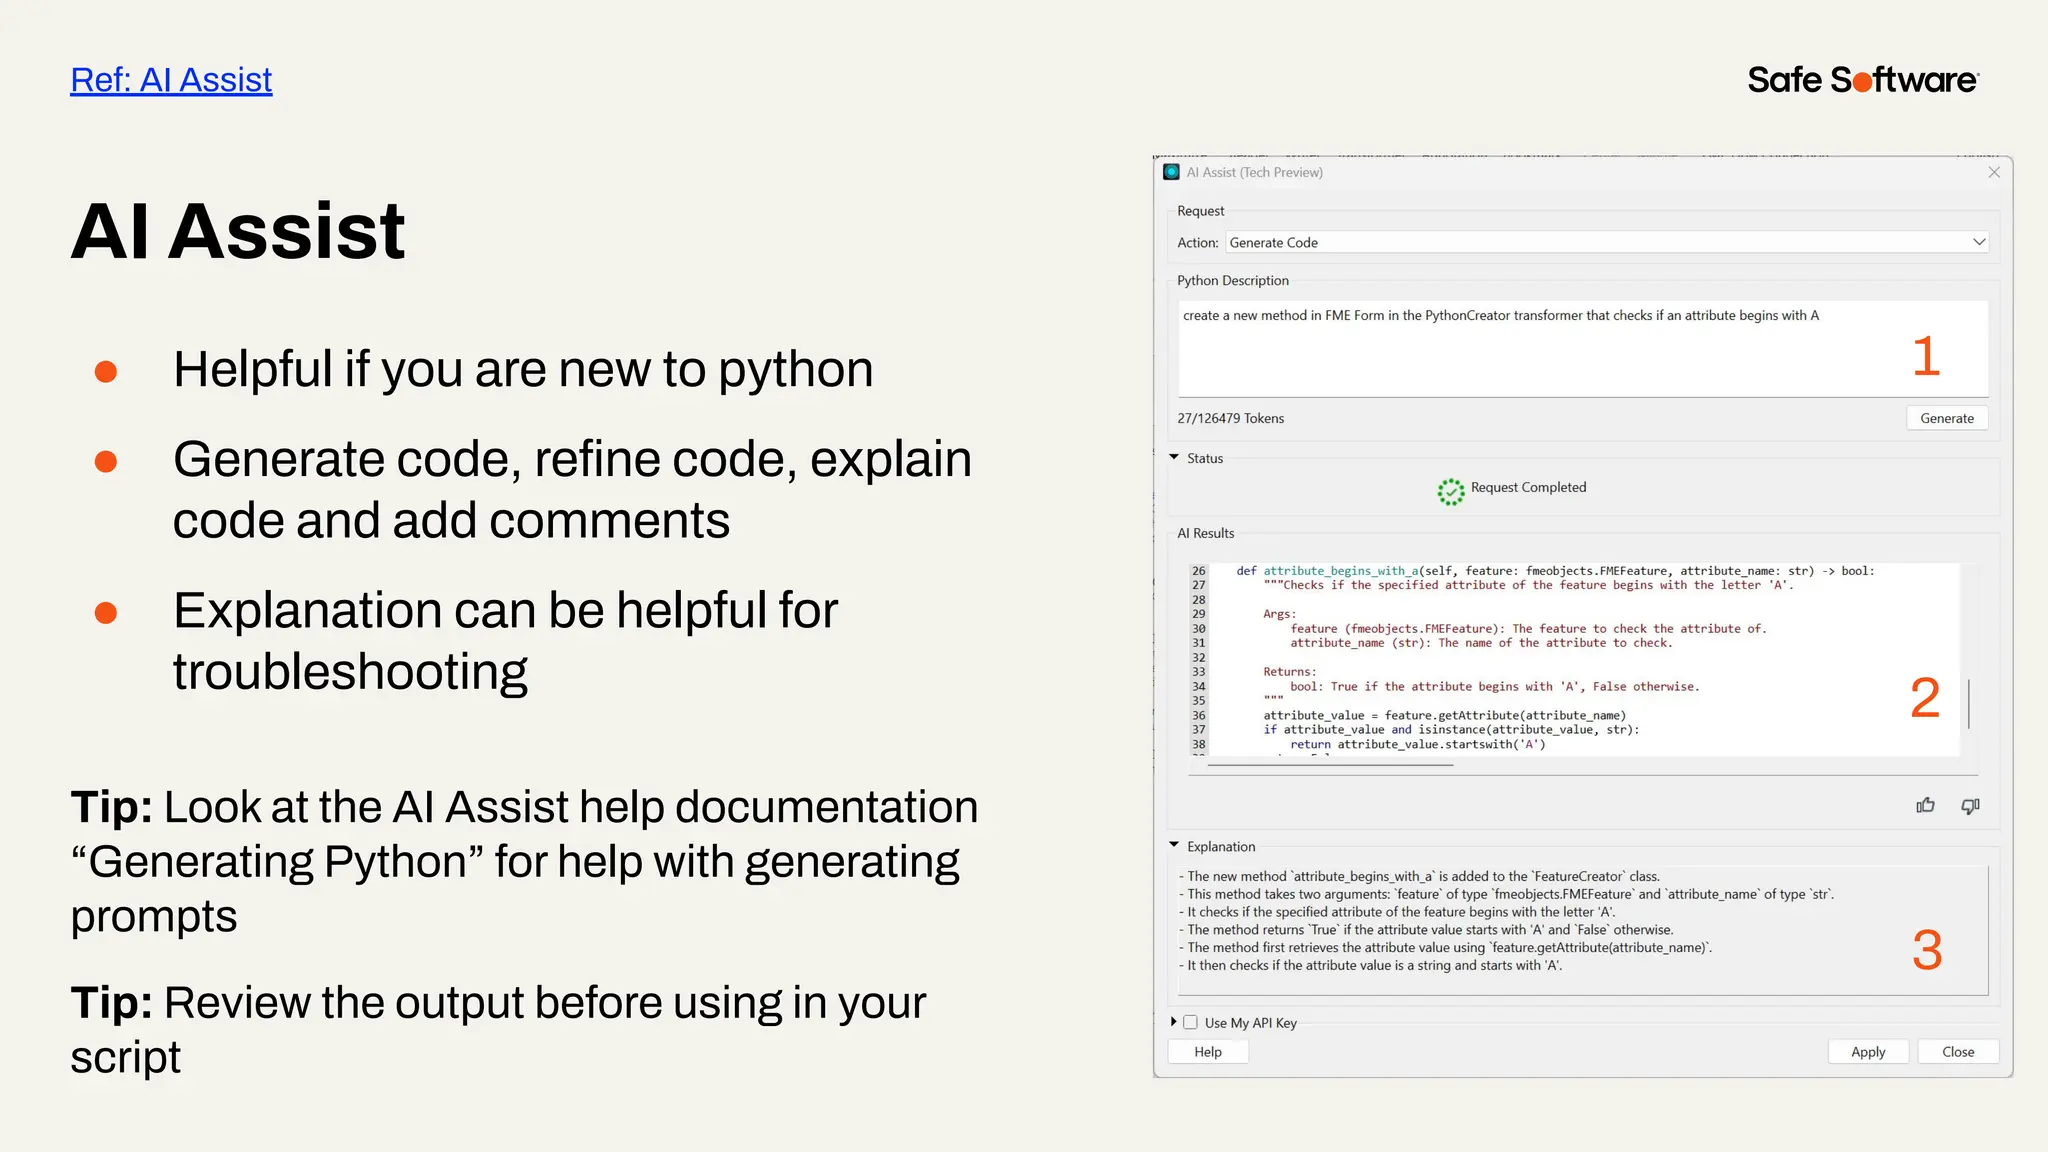Viewport: 2048px width, 1152px height.
Task: Click the 'Python Description' group label
Action: coord(1233,281)
